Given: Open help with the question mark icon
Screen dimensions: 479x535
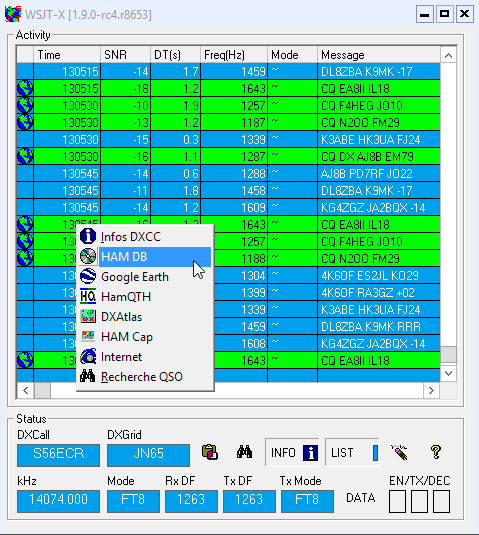Looking at the screenshot, I should tap(436, 452).
